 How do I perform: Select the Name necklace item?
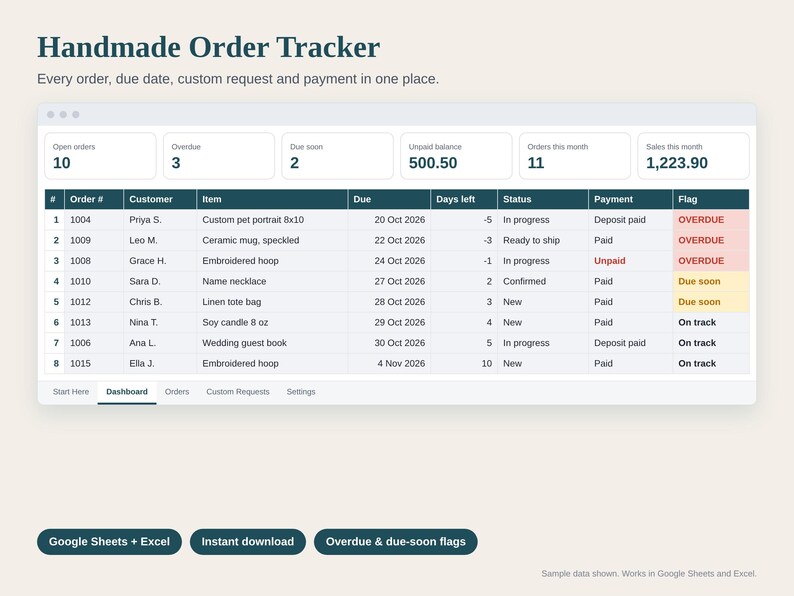tap(272, 282)
